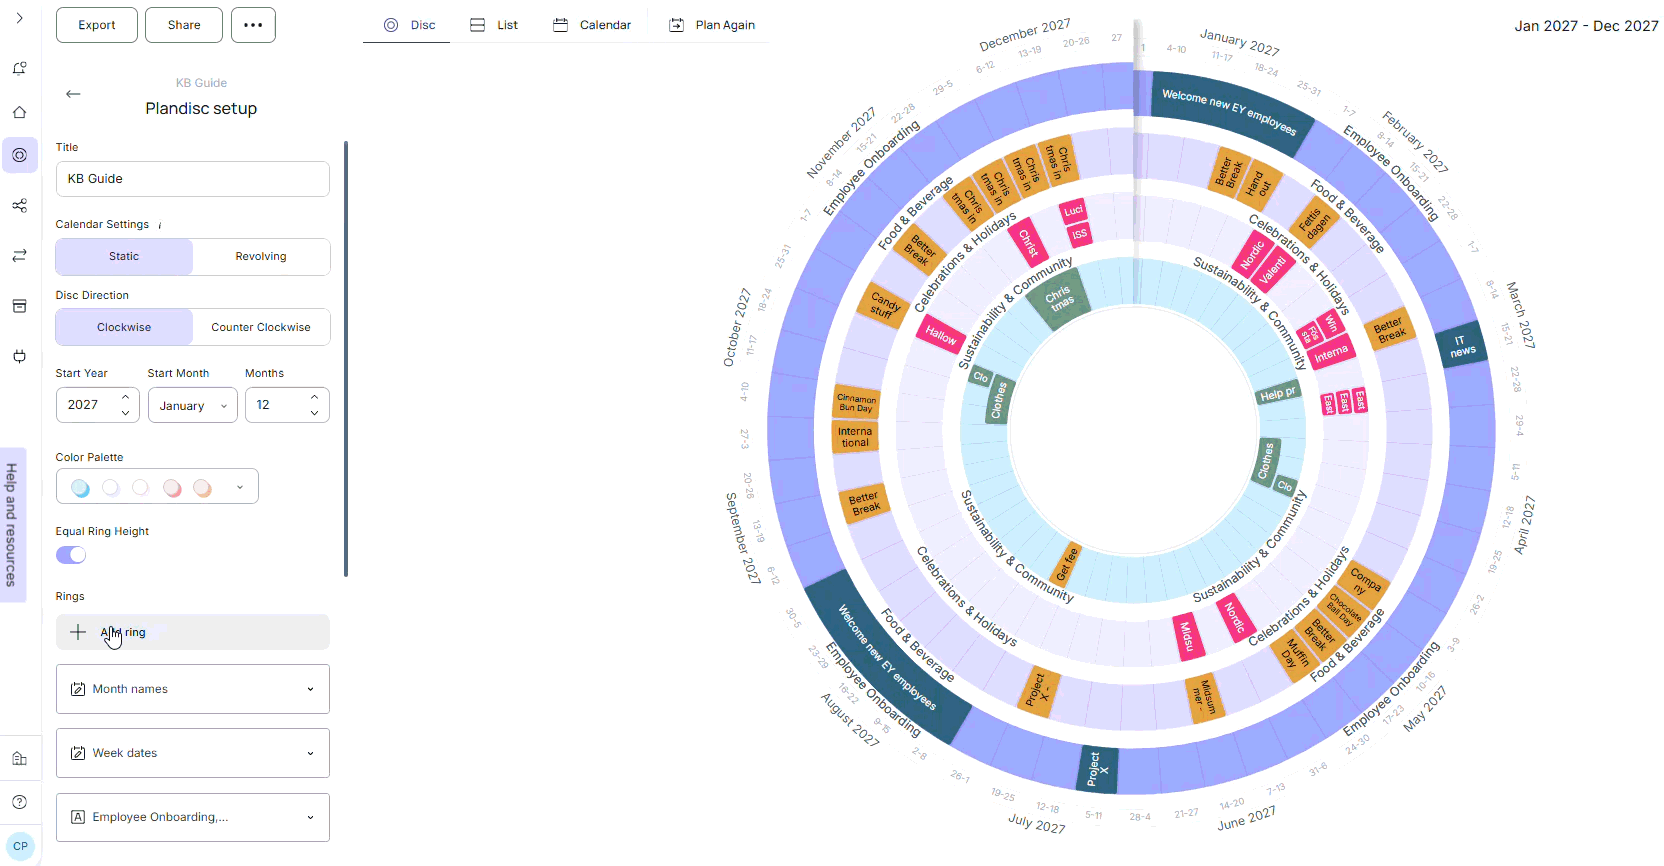Click the swap arrows sidebar icon
The height and width of the screenshot is (866, 1664).
[19, 256]
